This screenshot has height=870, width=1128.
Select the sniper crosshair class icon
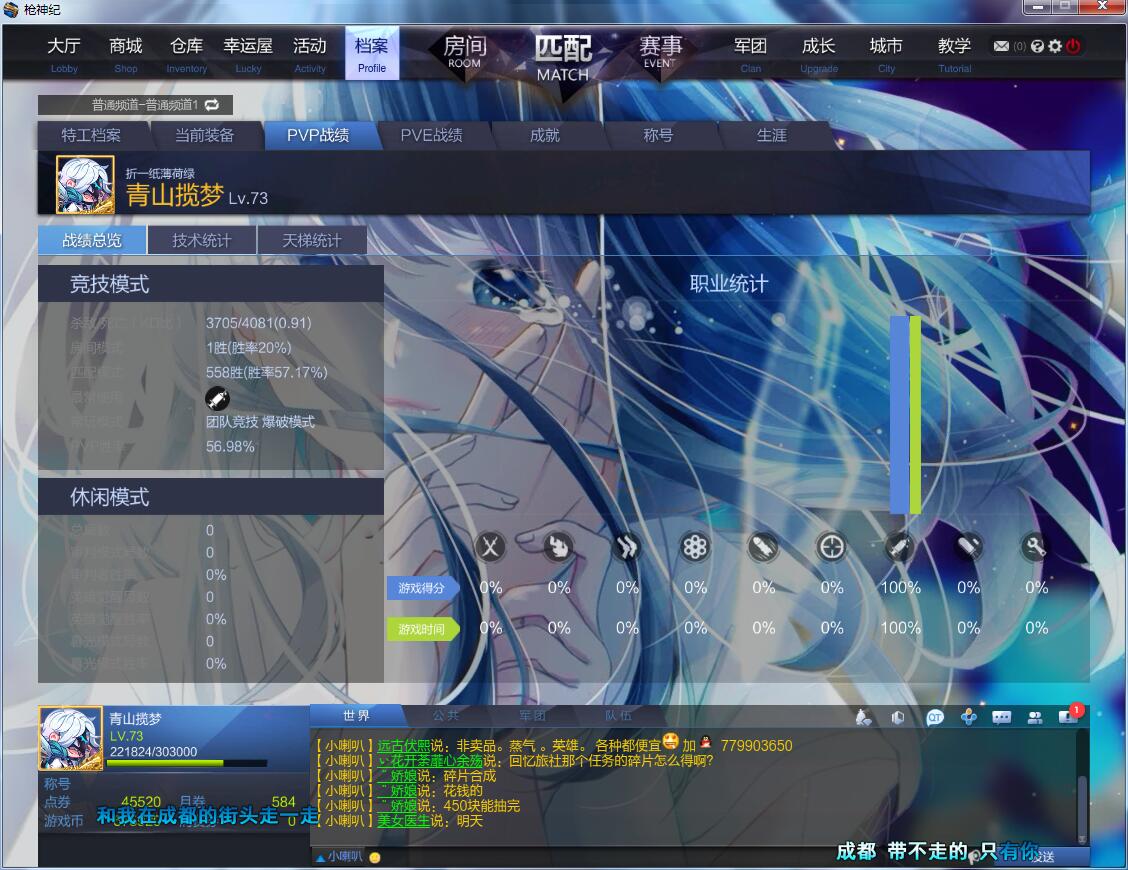click(832, 548)
